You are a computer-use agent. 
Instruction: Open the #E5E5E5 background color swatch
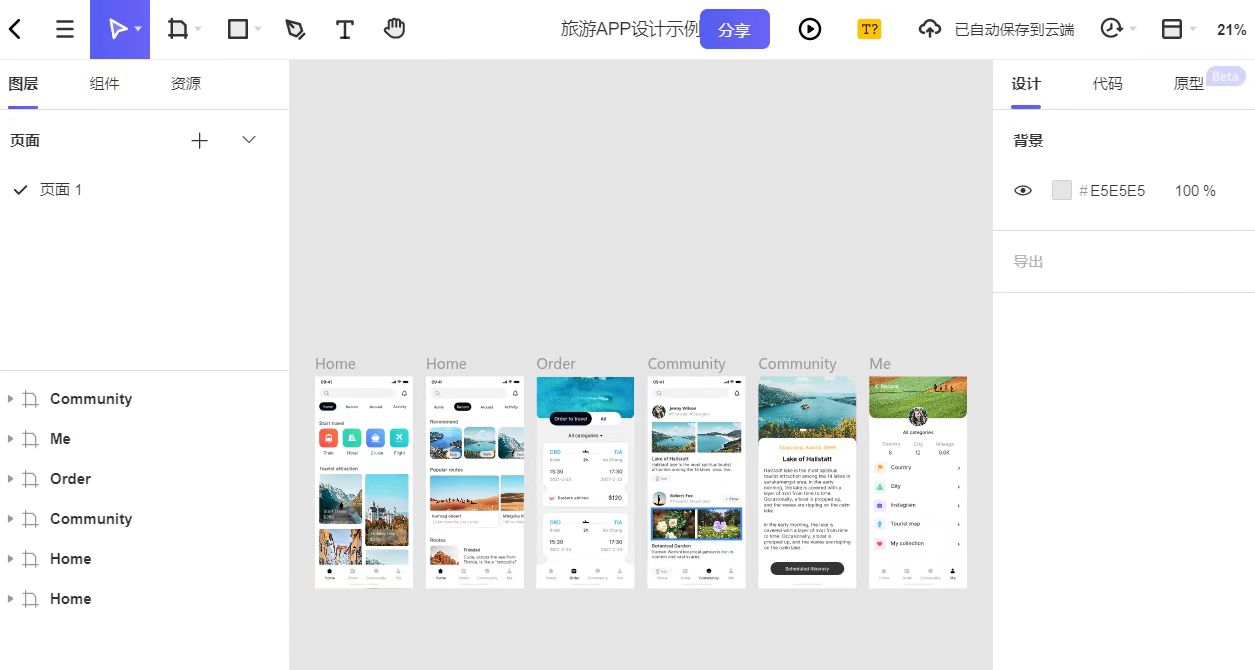[x=1061, y=190]
